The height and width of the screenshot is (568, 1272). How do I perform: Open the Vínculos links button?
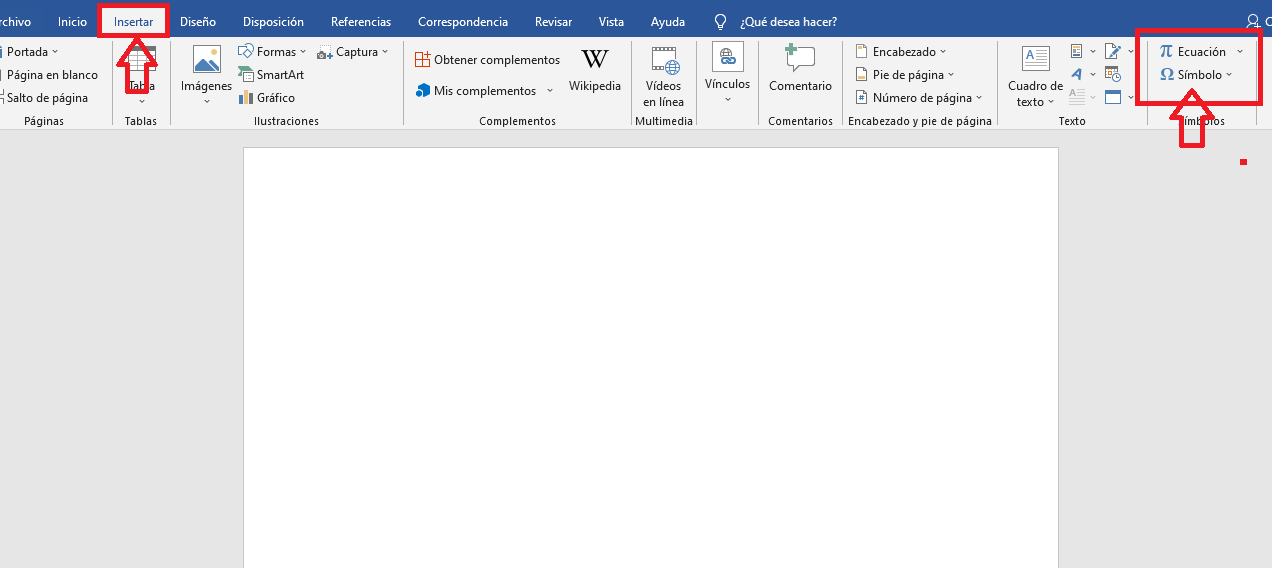(727, 72)
